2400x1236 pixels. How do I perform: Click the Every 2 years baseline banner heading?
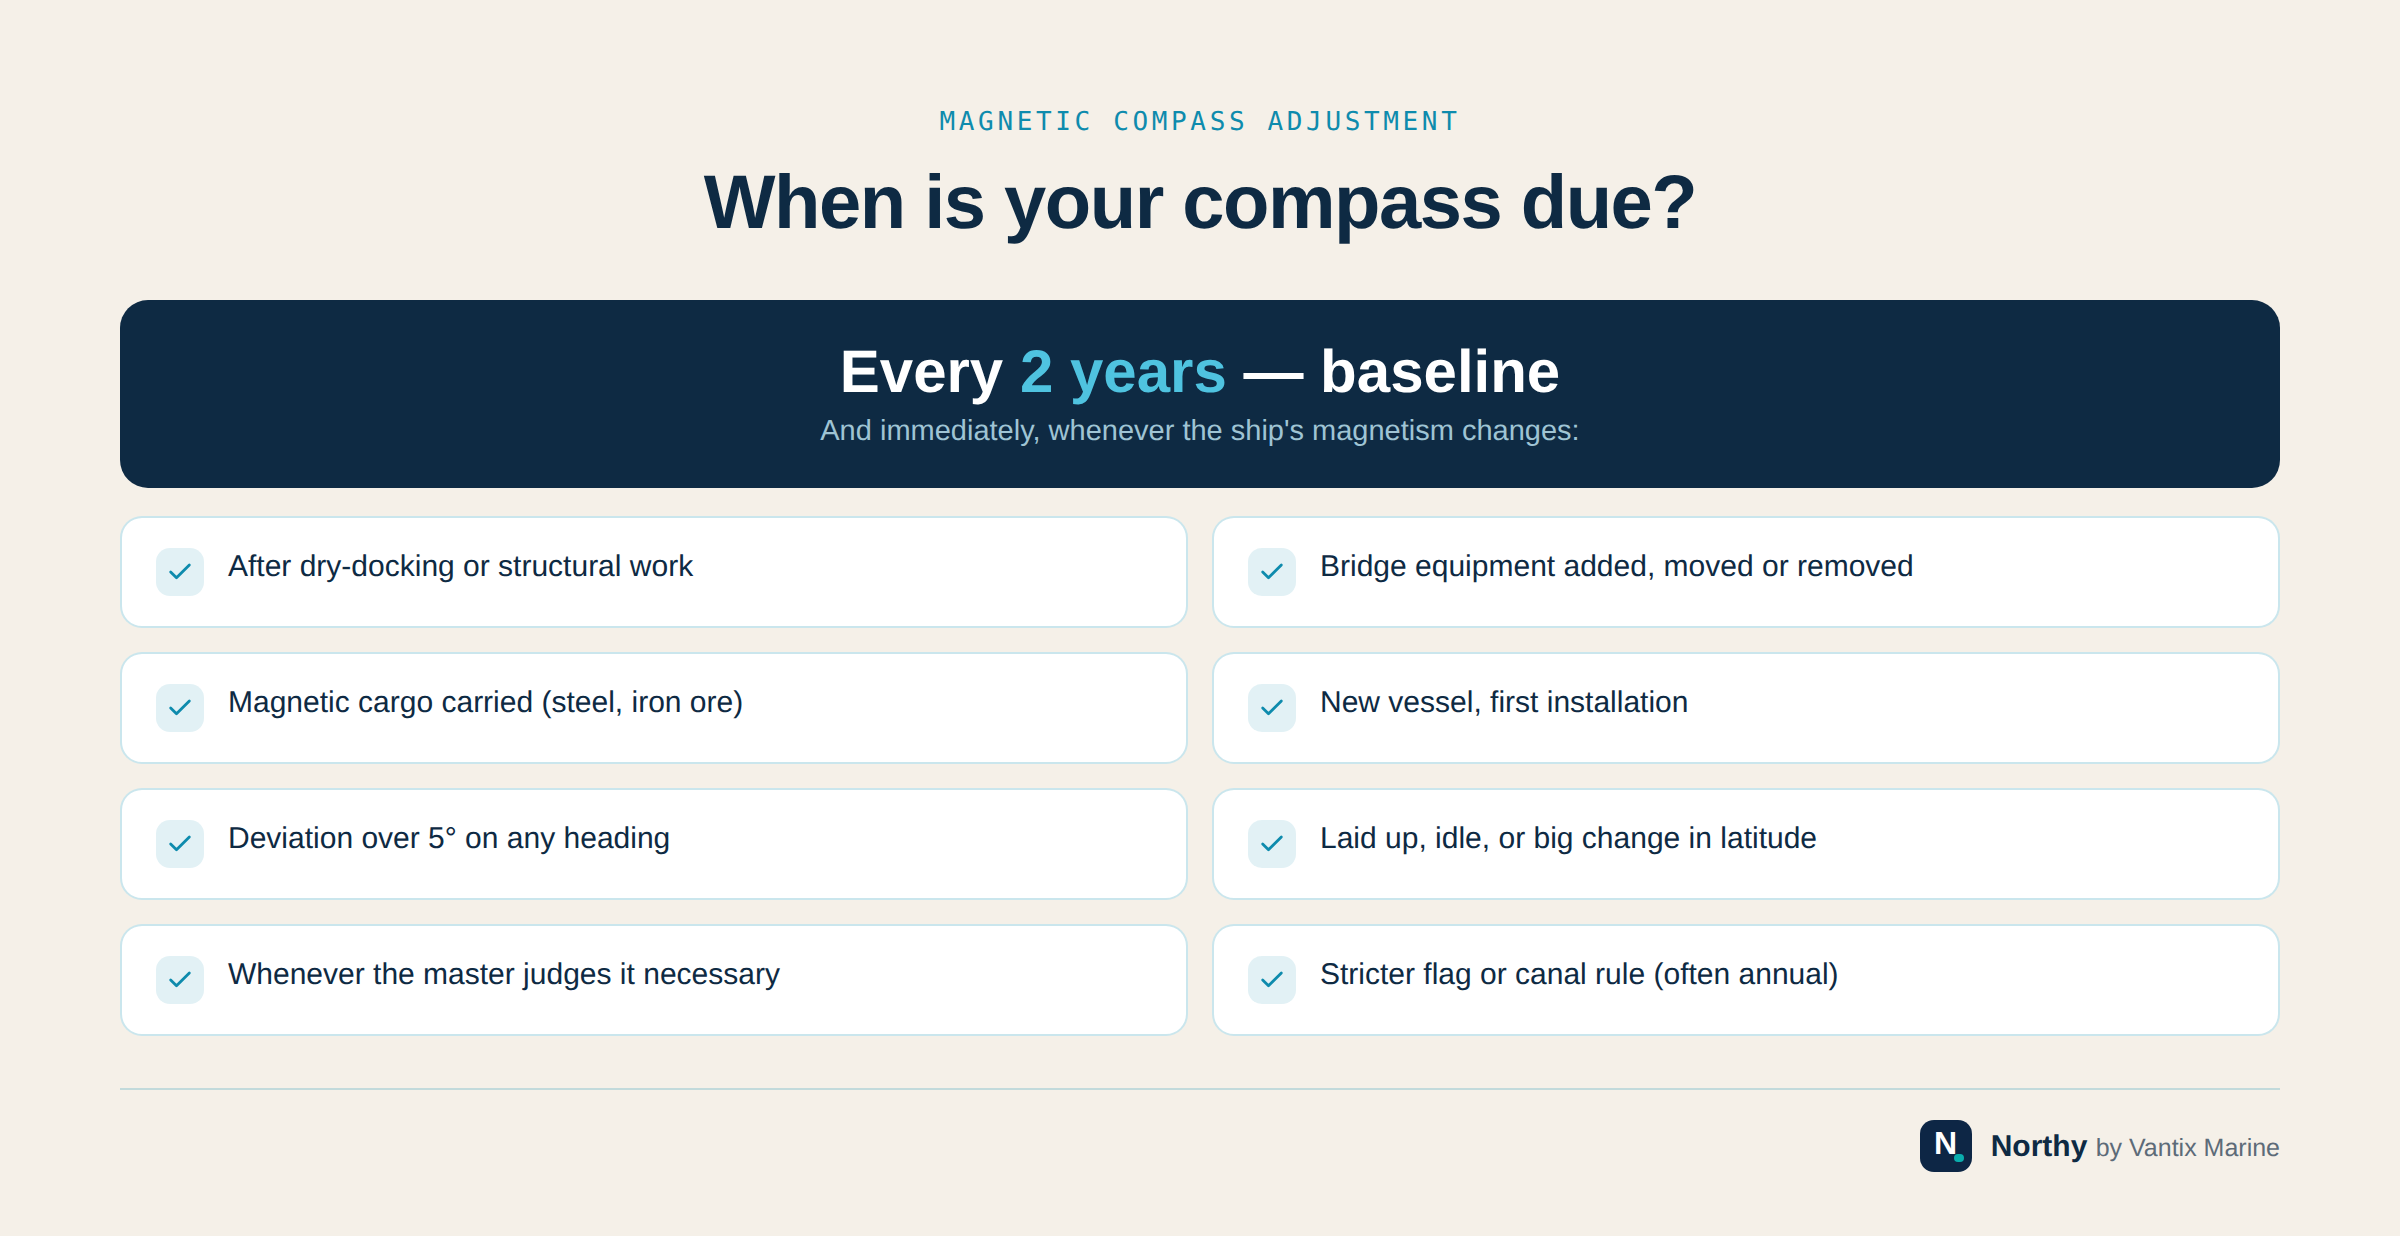click(1200, 372)
